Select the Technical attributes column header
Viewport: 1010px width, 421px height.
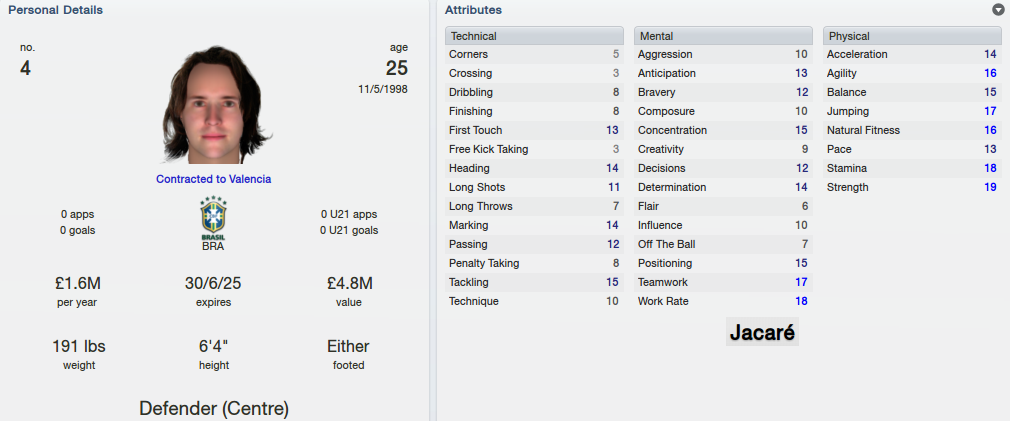point(534,36)
